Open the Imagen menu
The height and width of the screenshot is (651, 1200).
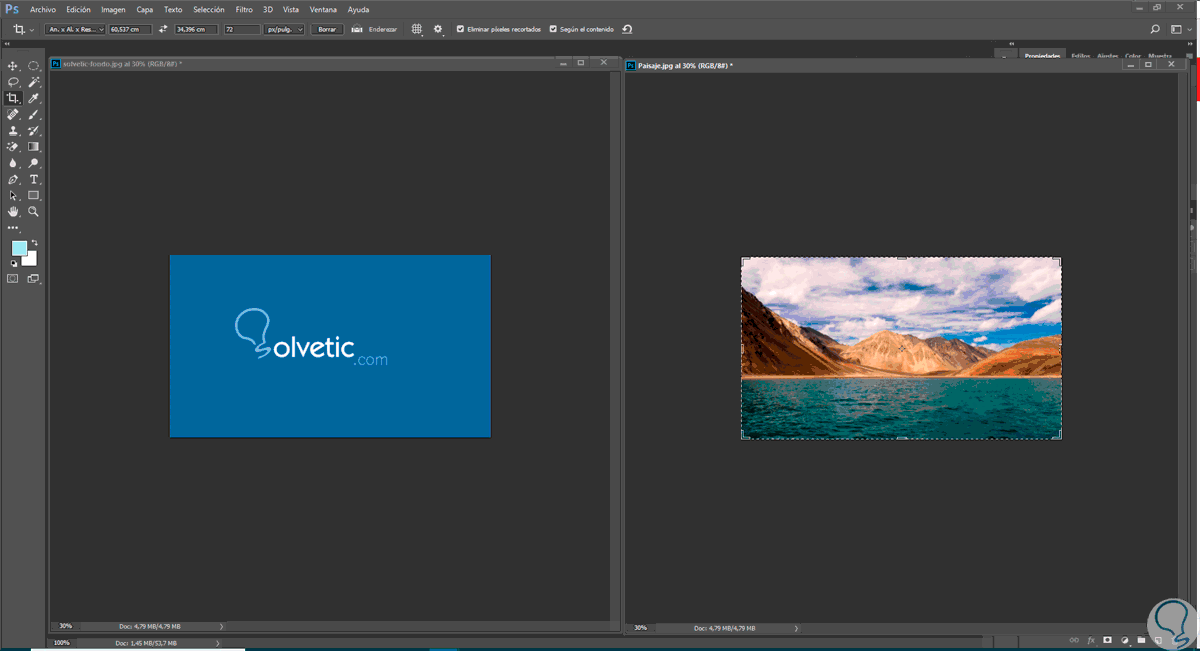[x=113, y=9]
